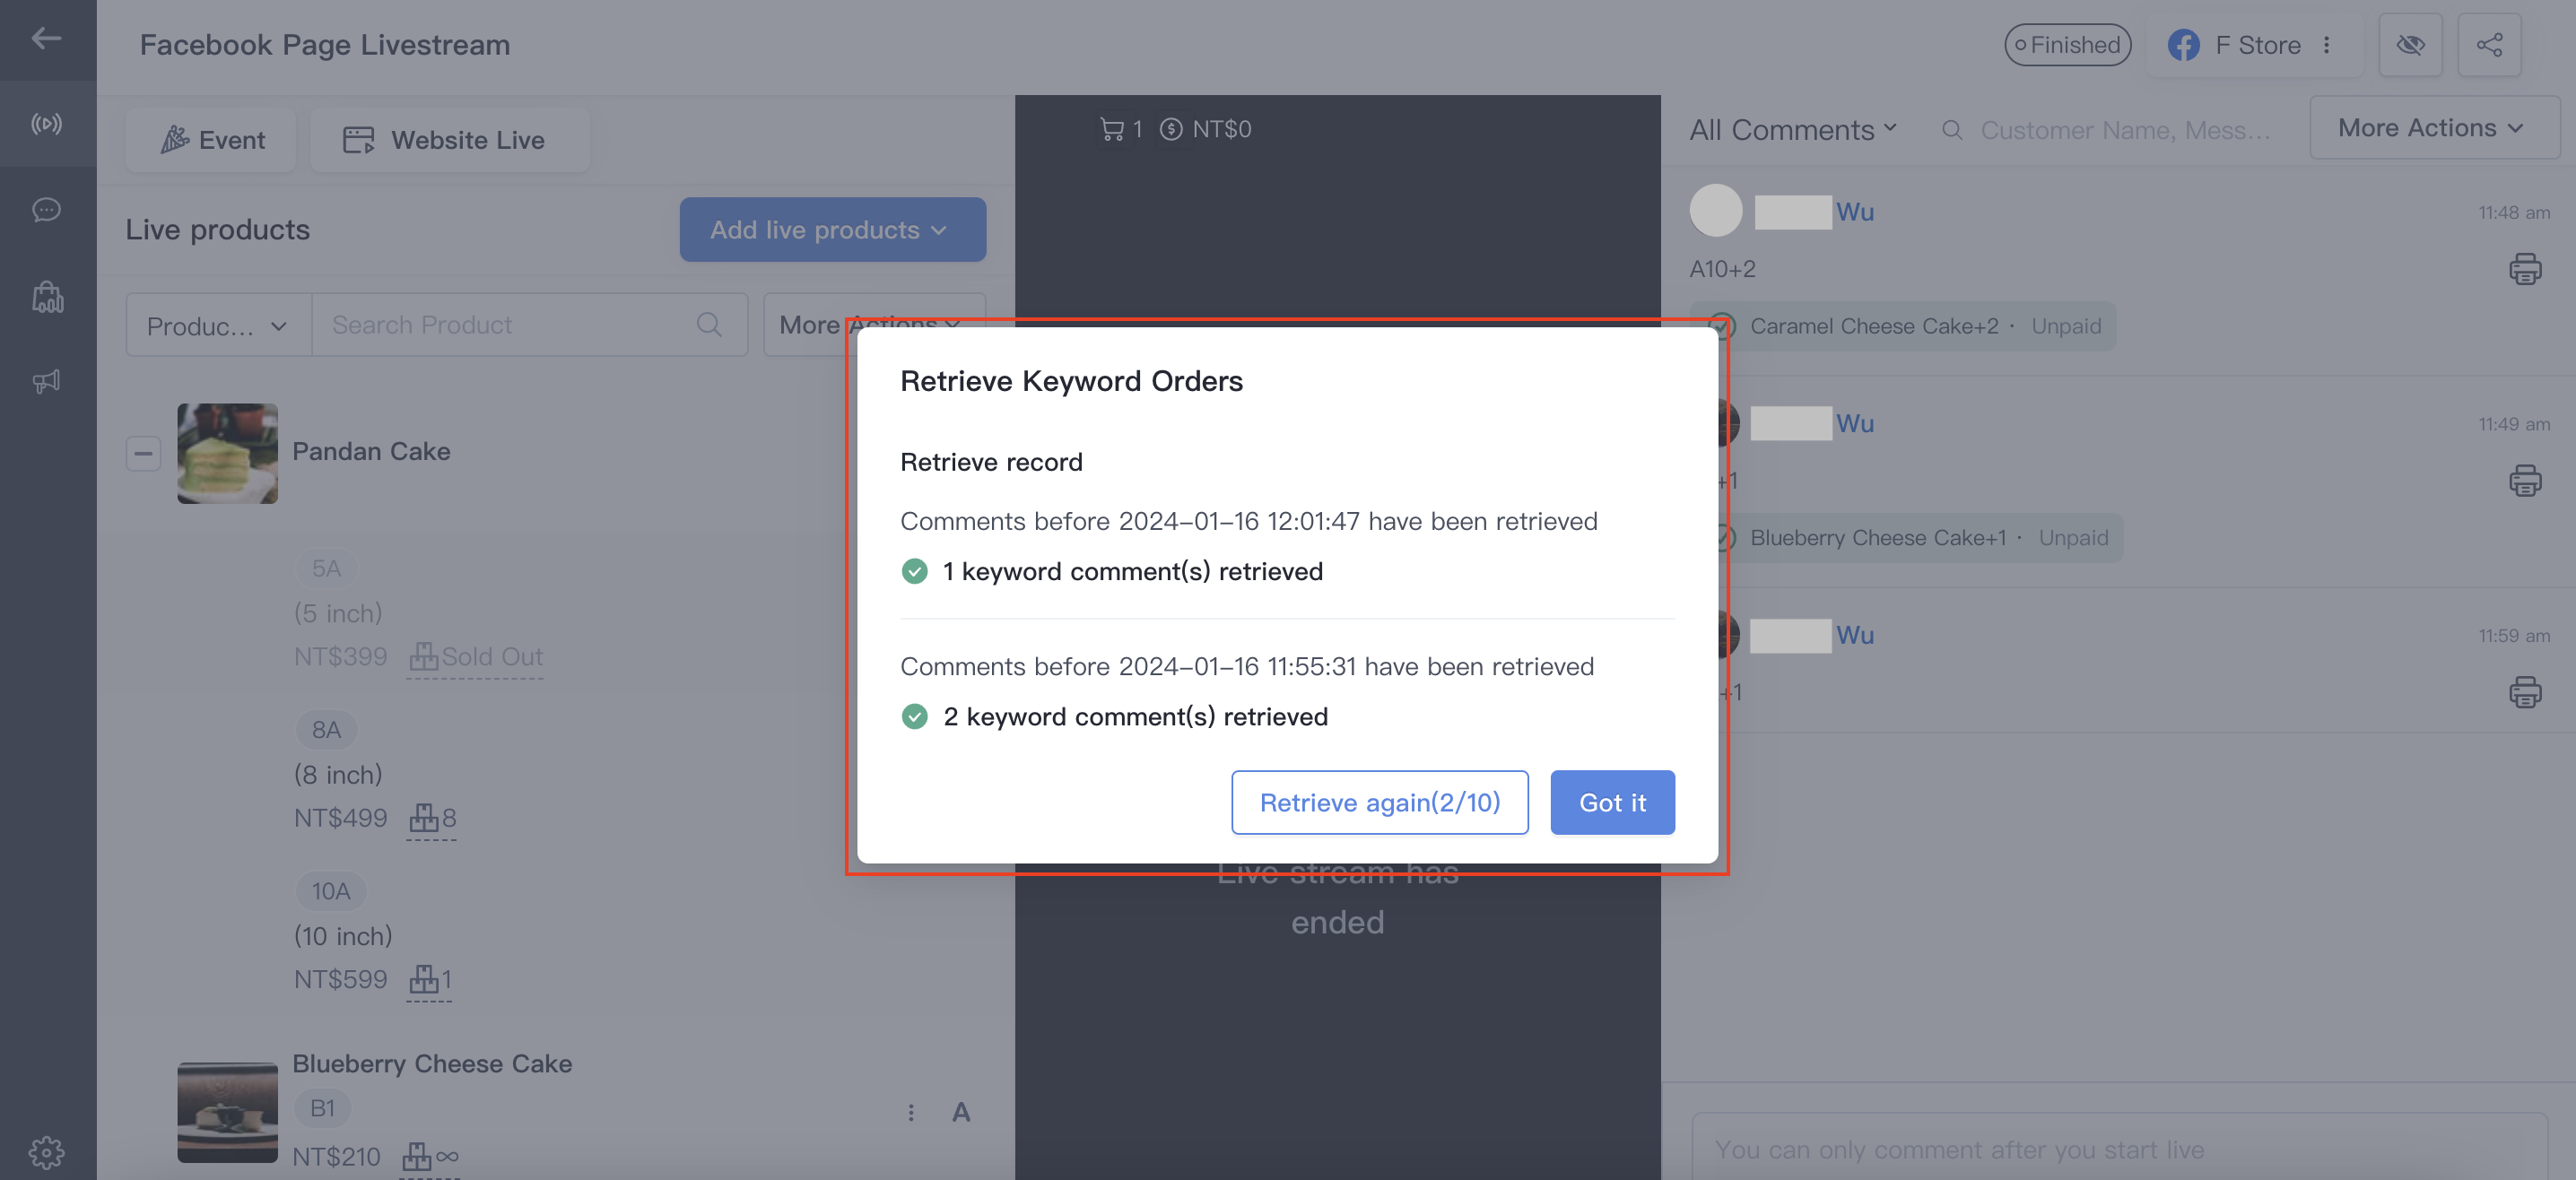Switch to the Event tab
2576x1180 pixels.
212,140
